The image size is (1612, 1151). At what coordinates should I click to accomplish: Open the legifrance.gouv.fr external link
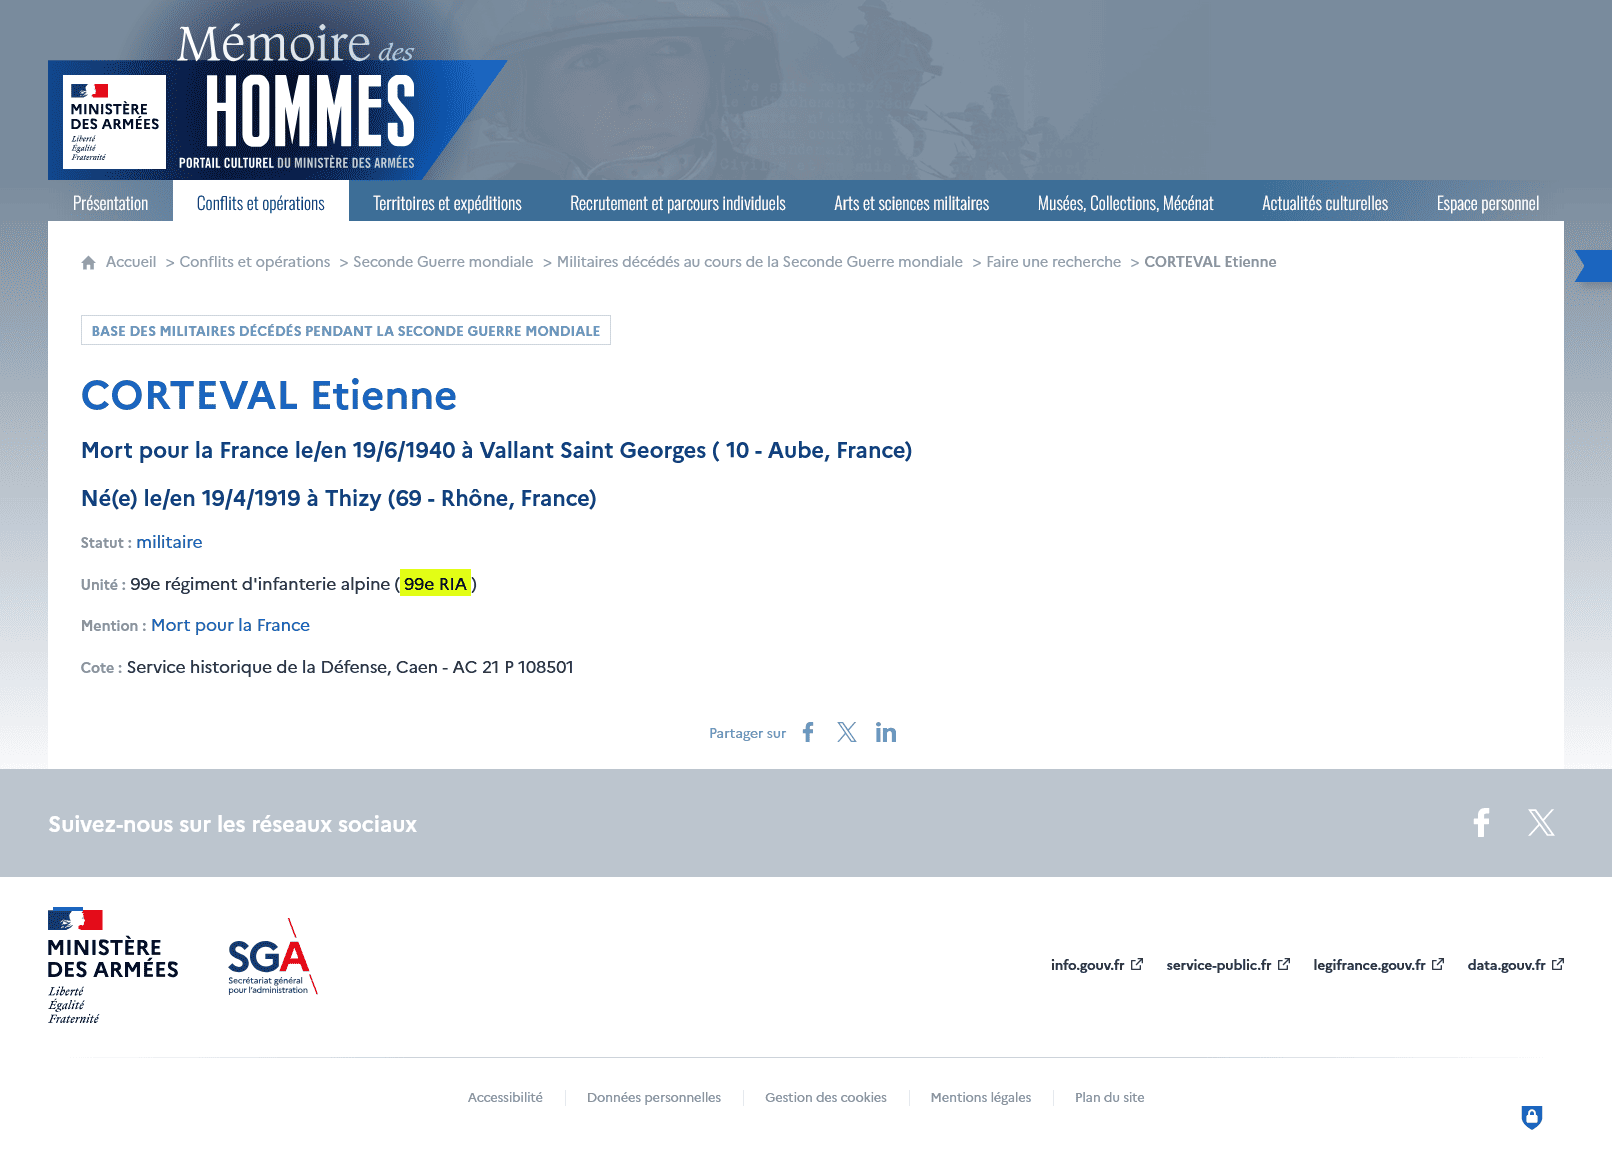(1379, 965)
